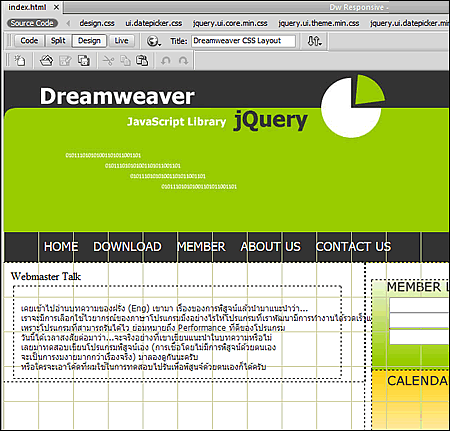This screenshot has width=450, height=431.
Task: Switch to Split view
Action: 58,41
